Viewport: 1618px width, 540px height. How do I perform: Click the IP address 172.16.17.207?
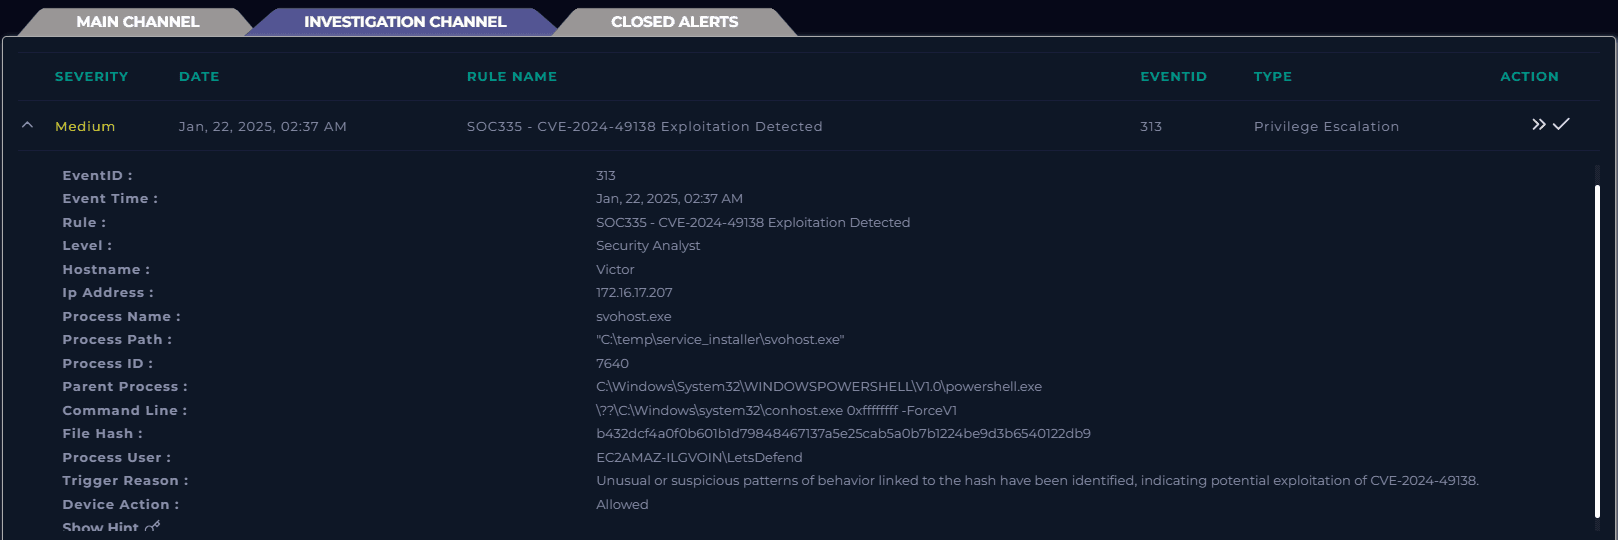coord(634,293)
